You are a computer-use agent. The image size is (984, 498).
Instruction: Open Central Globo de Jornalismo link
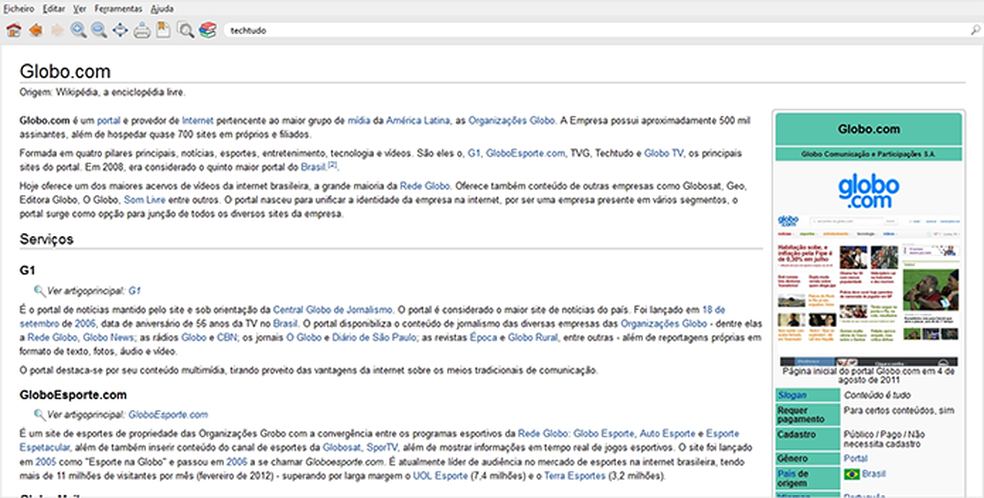[333, 310]
